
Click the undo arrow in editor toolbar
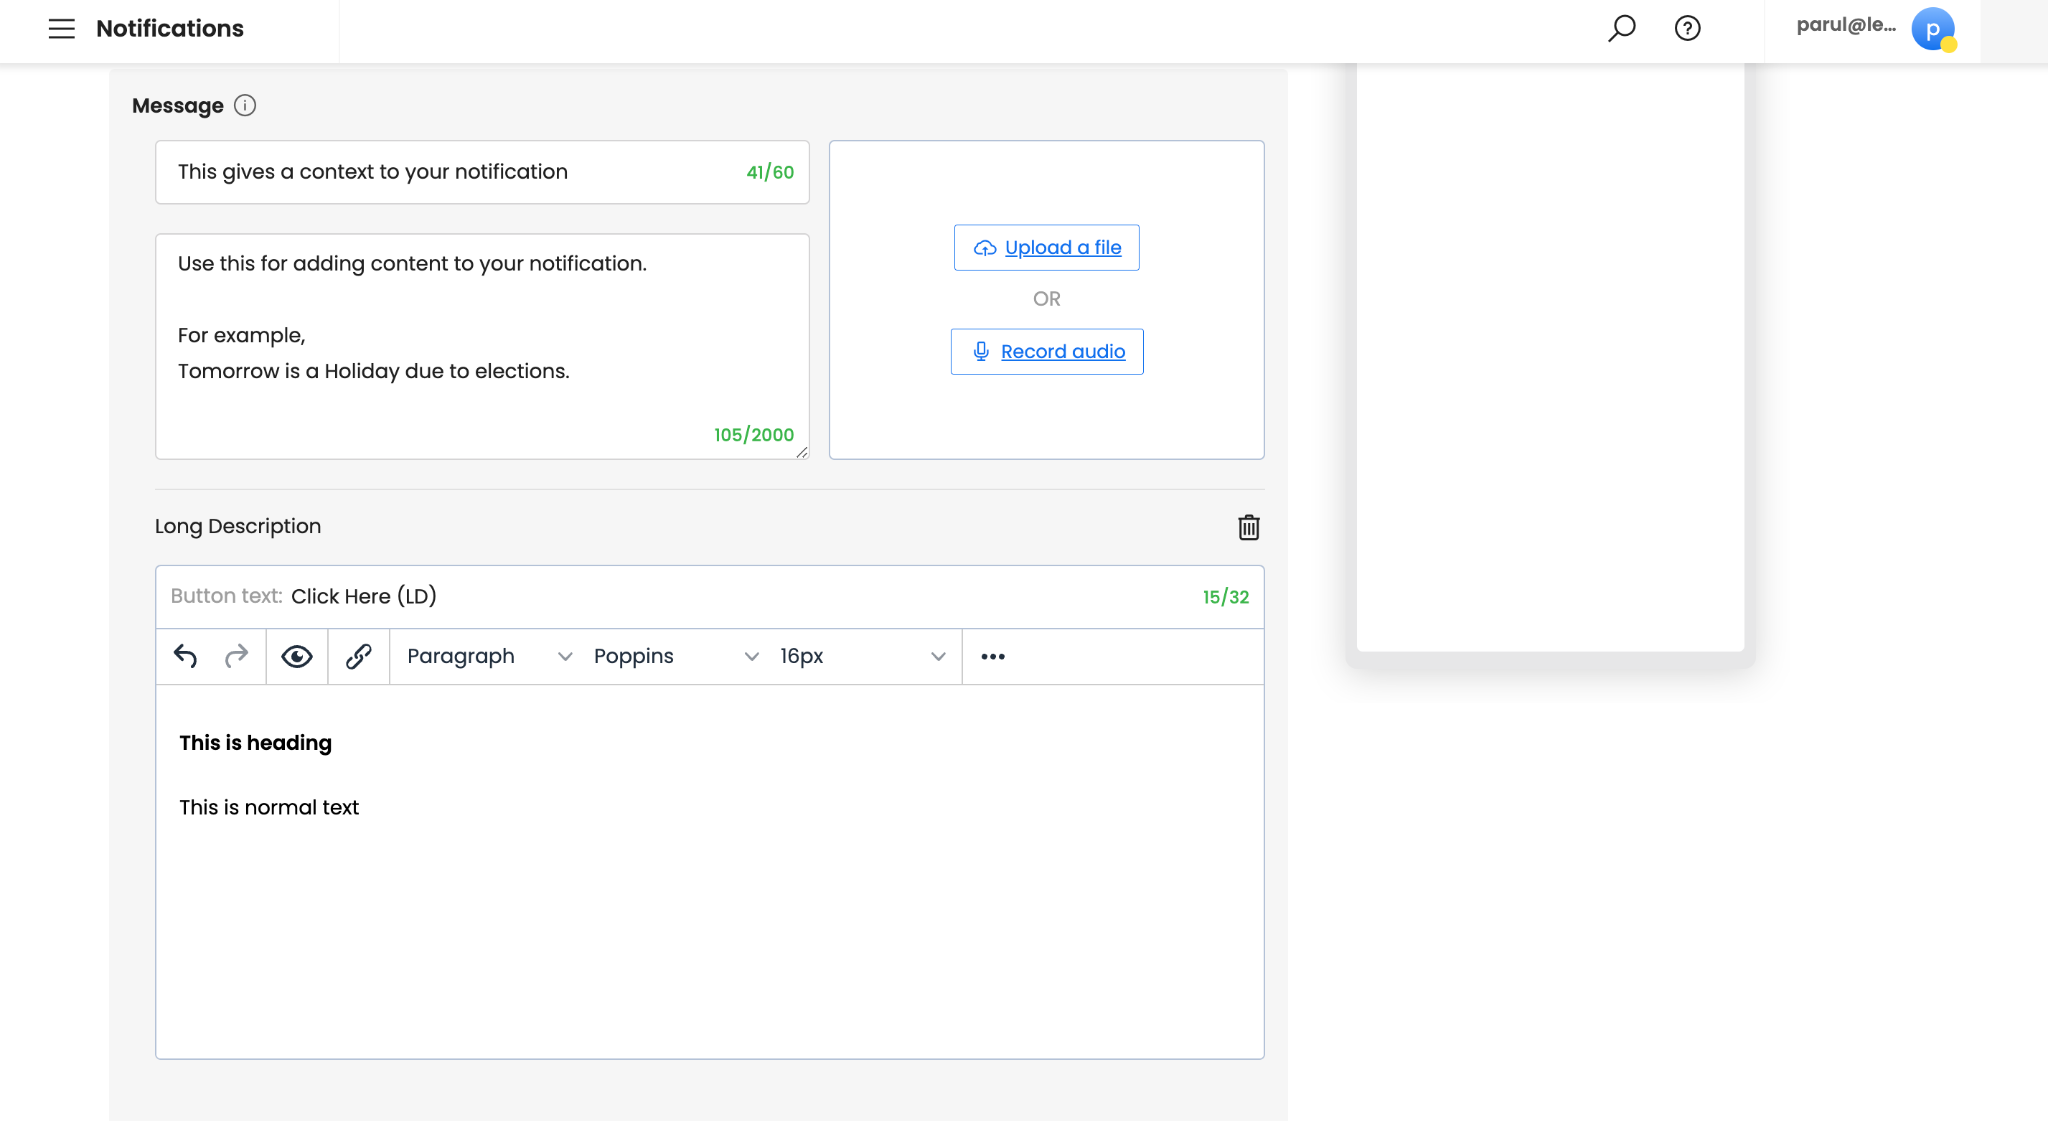(x=186, y=656)
